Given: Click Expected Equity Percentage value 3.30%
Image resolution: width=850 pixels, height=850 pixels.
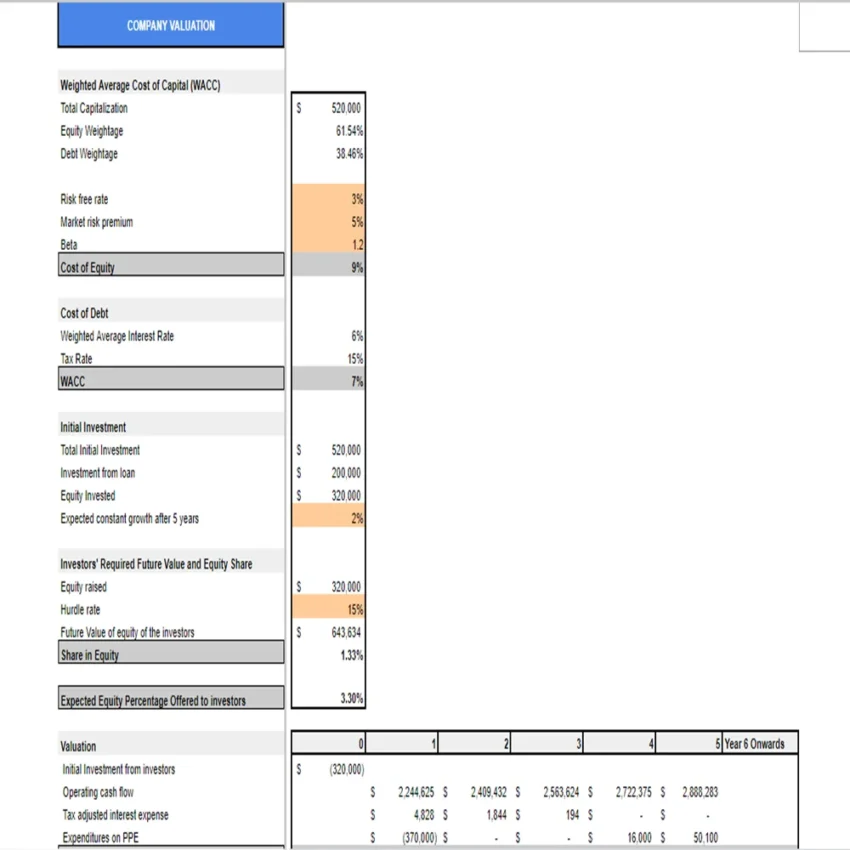Looking at the screenshot, I should pos(351,698).
